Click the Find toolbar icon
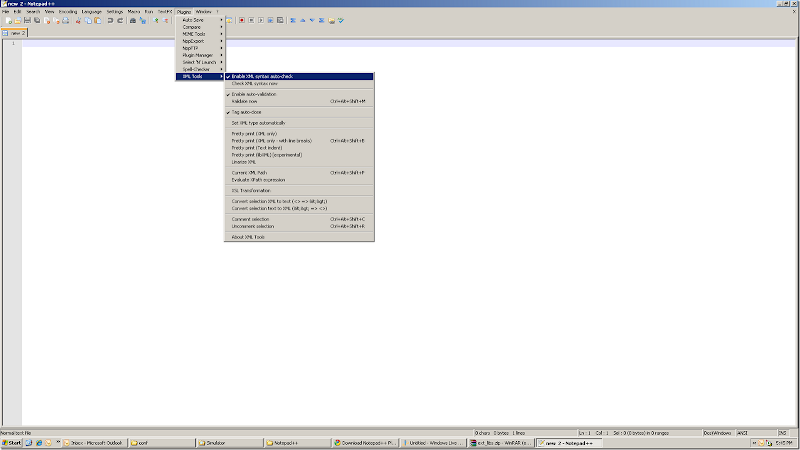The height and width of the screenshot is (450, 800). pyautogui.click(x=133, y=20)
